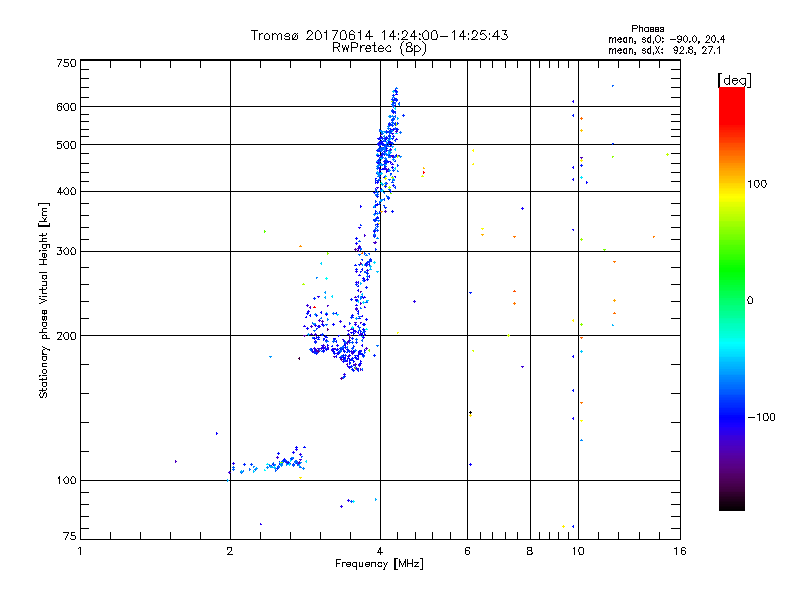This screenshot has height=600, width=800.
Task: Click the 0 label on color bar
Action: (750, 301)
